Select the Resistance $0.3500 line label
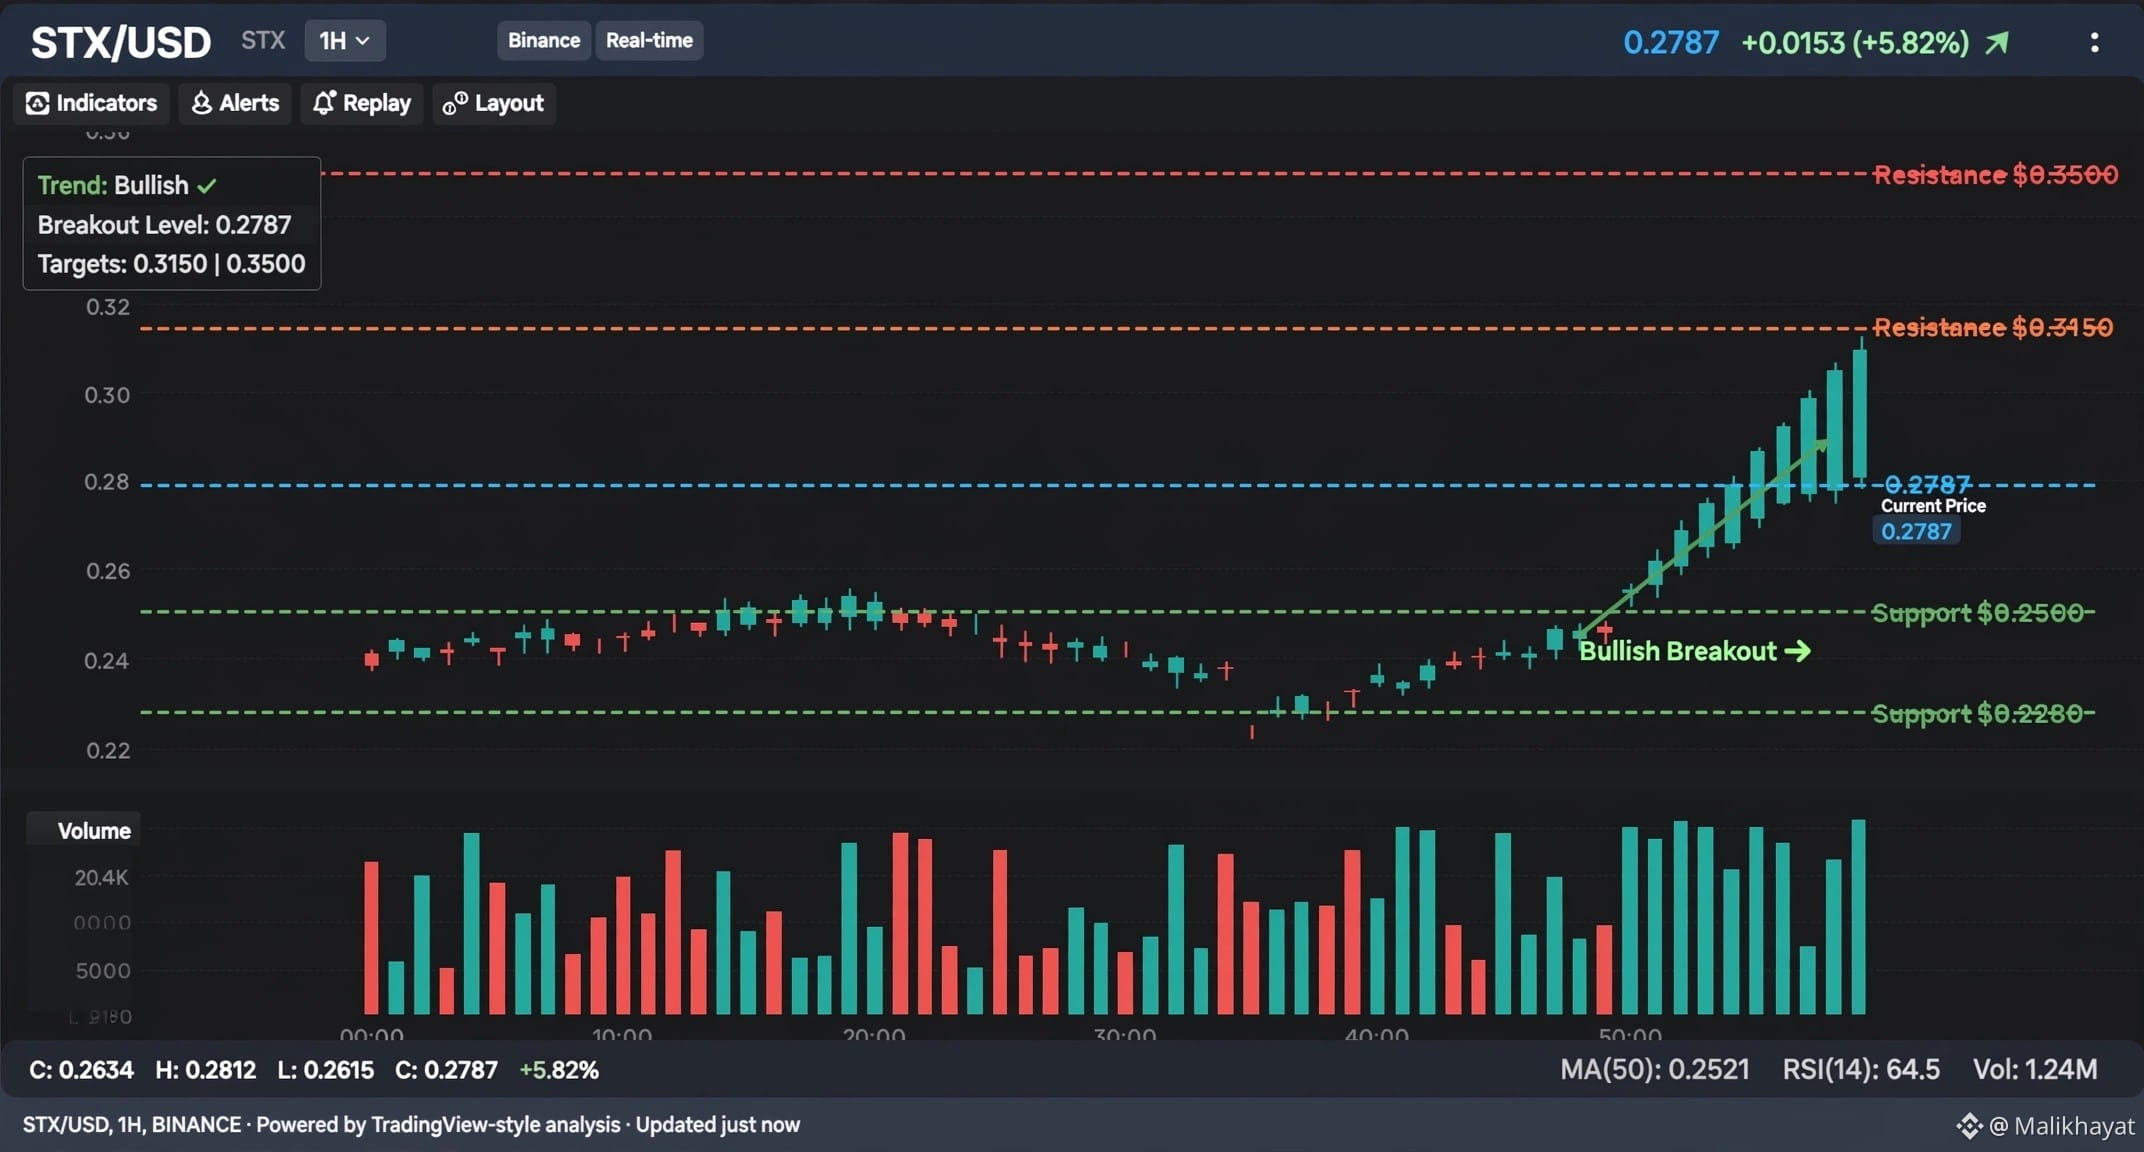 1995,175
